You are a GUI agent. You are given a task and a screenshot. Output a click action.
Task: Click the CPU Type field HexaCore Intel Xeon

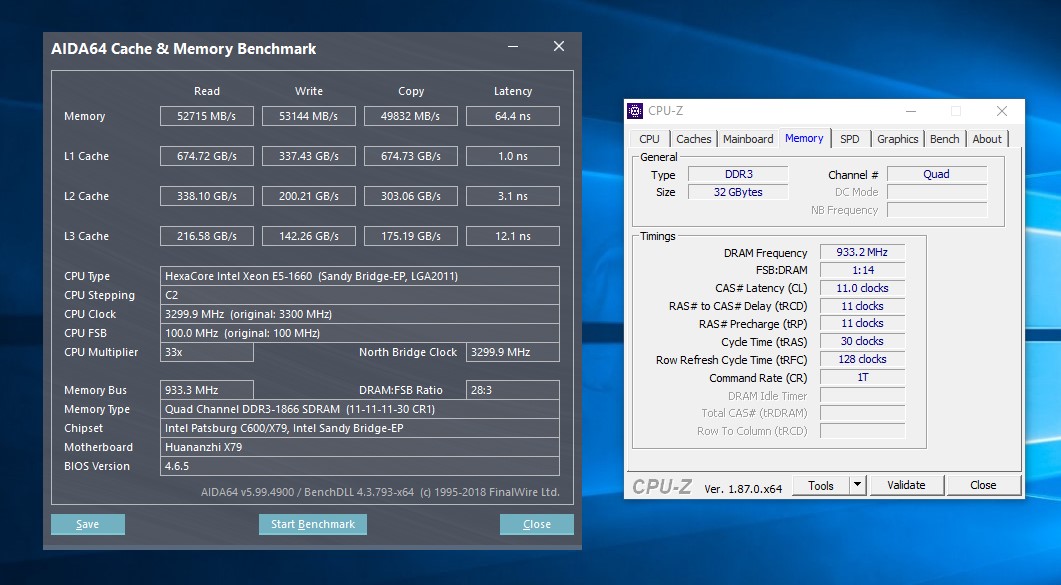(x=360, y=276)
